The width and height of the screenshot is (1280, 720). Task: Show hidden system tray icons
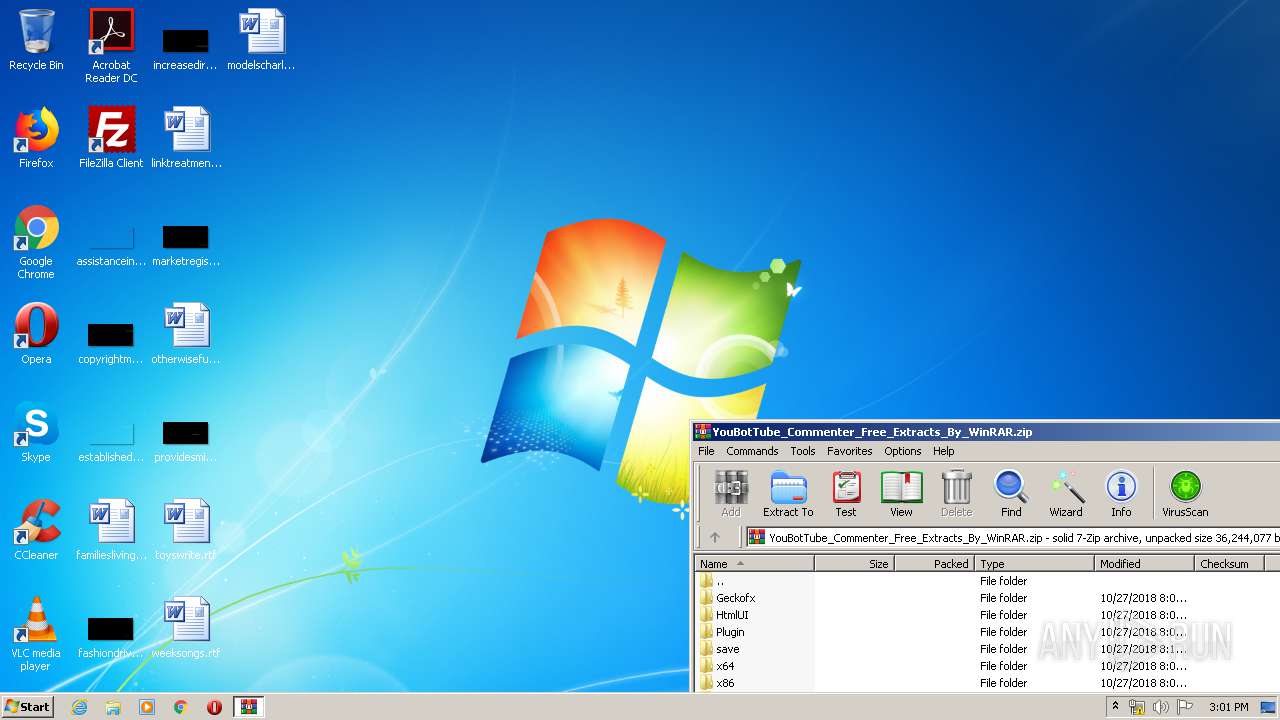pyautogui.click(x=1115, y=707)
